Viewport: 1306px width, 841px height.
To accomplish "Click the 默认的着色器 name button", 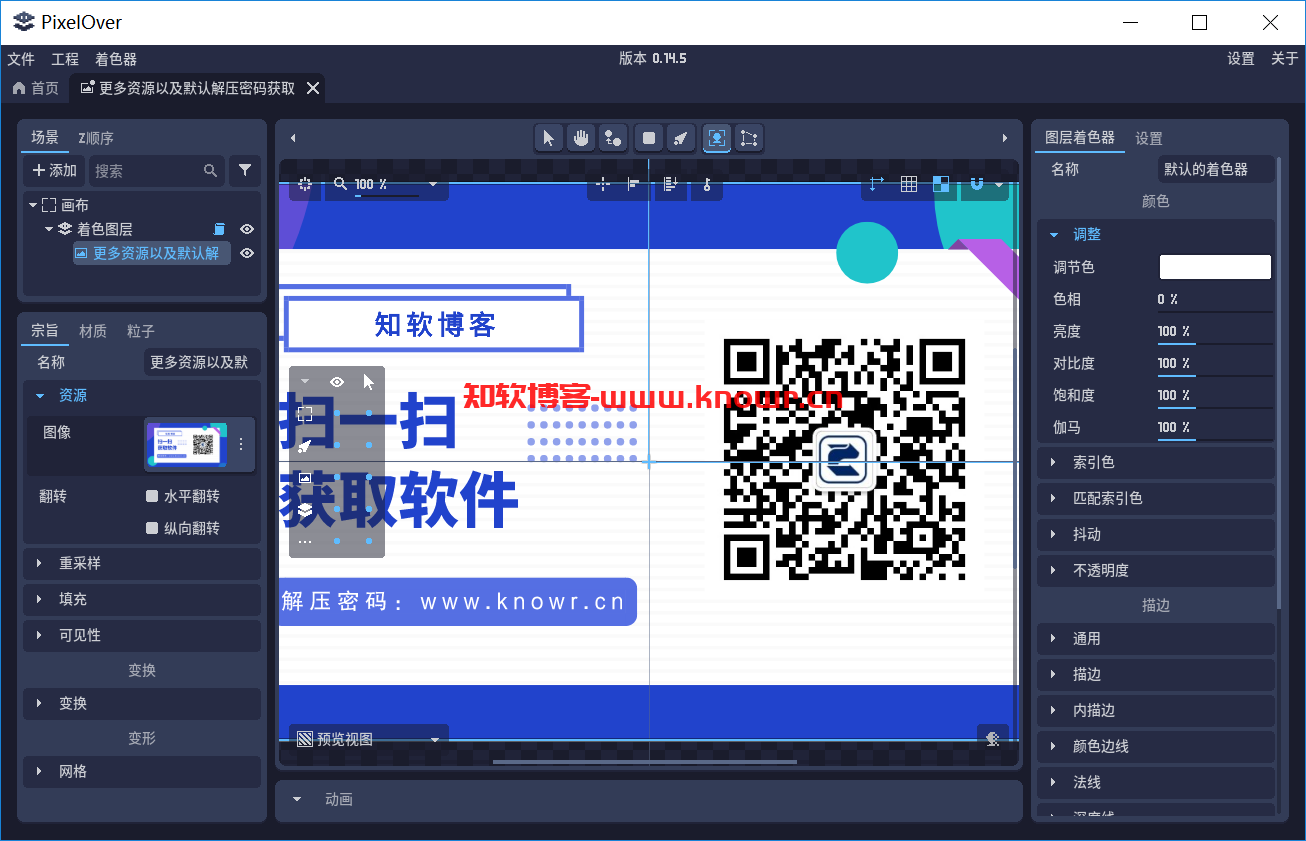I will [1216, 169].
